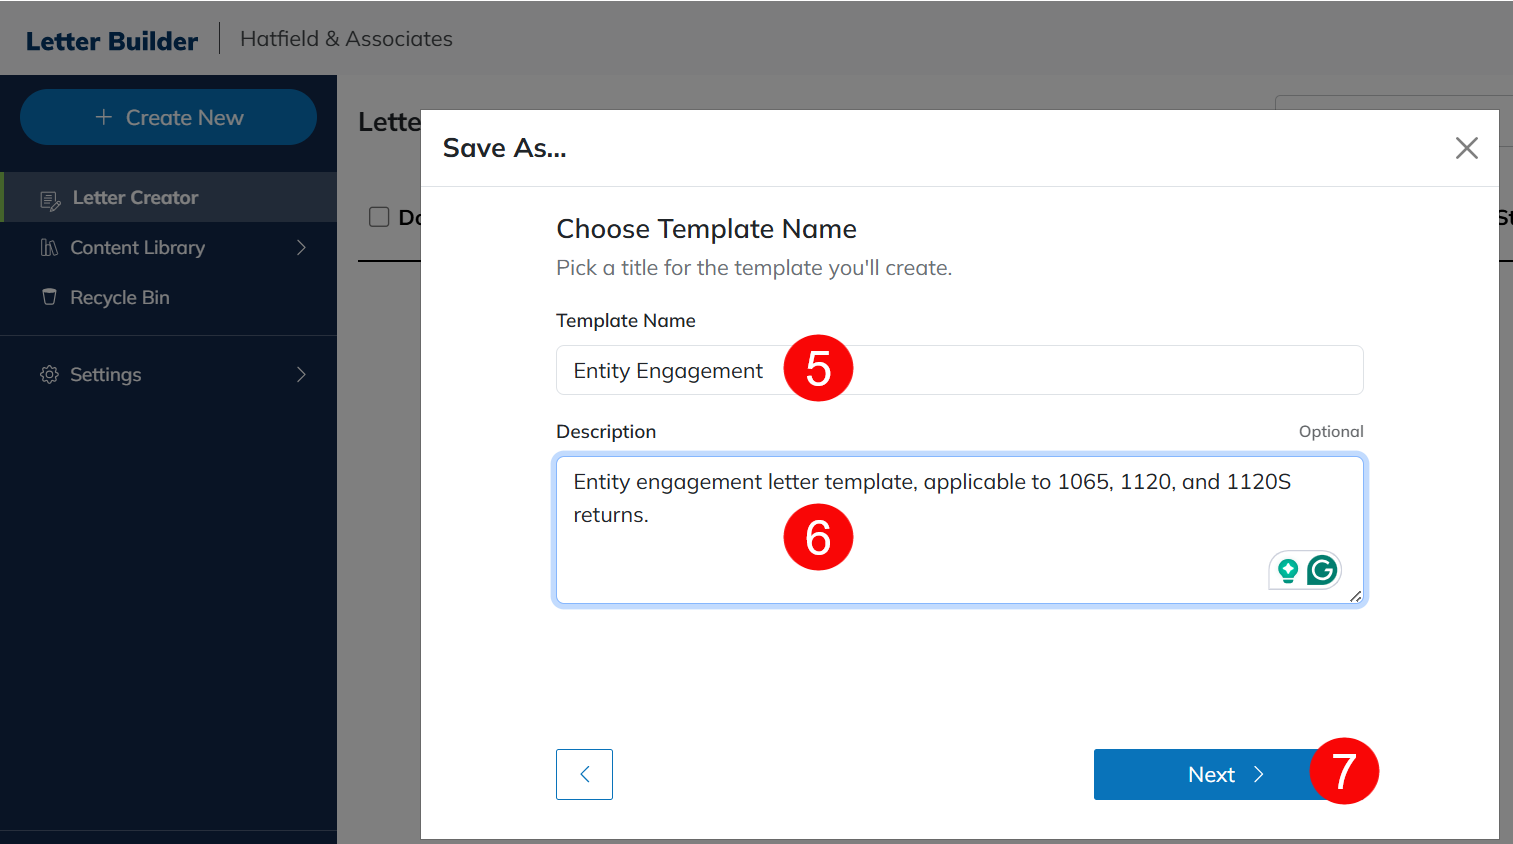Click the Hatfield & Associates firm name

tap(346, 39)
